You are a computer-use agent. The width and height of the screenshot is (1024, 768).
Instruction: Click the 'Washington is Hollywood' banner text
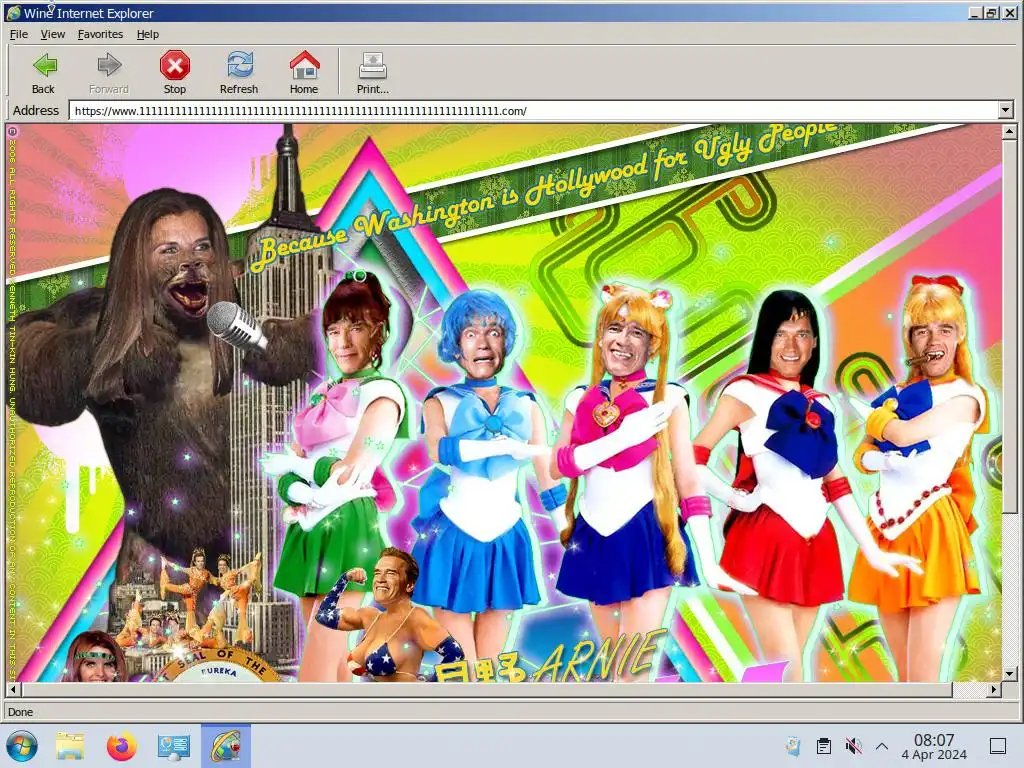click(x=545, y=196)
